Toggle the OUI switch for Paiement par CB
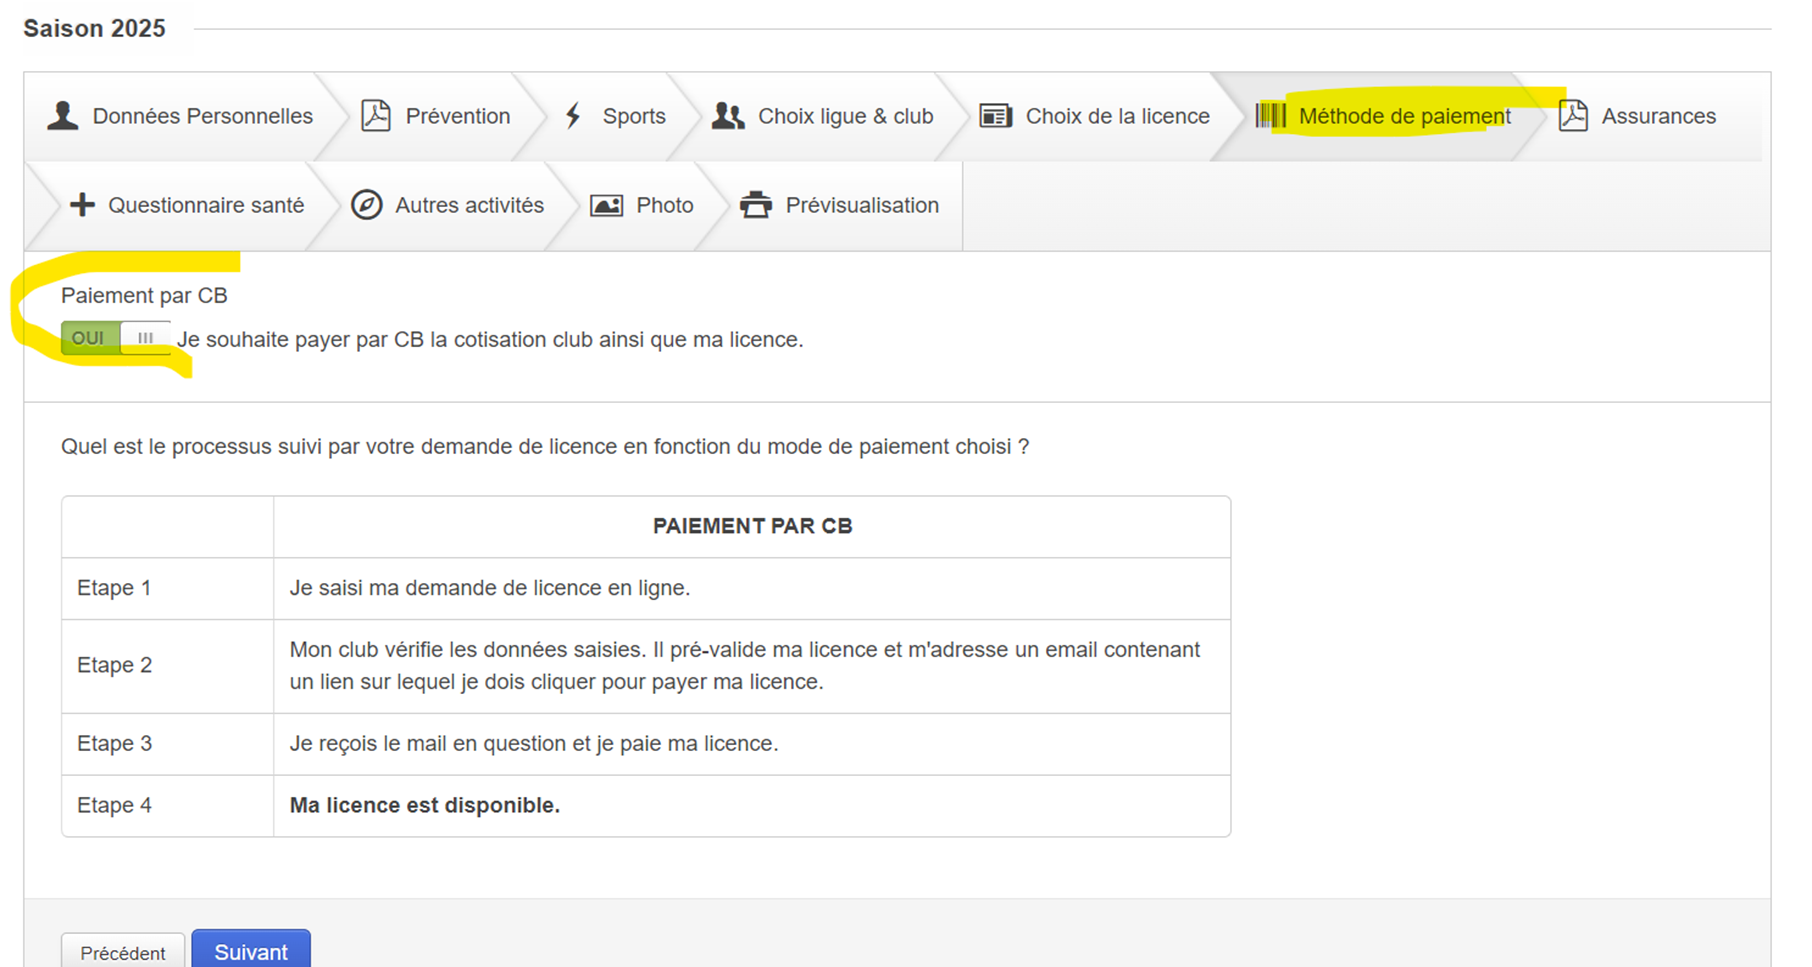1812x967 pixels. (x=115, y=338)
